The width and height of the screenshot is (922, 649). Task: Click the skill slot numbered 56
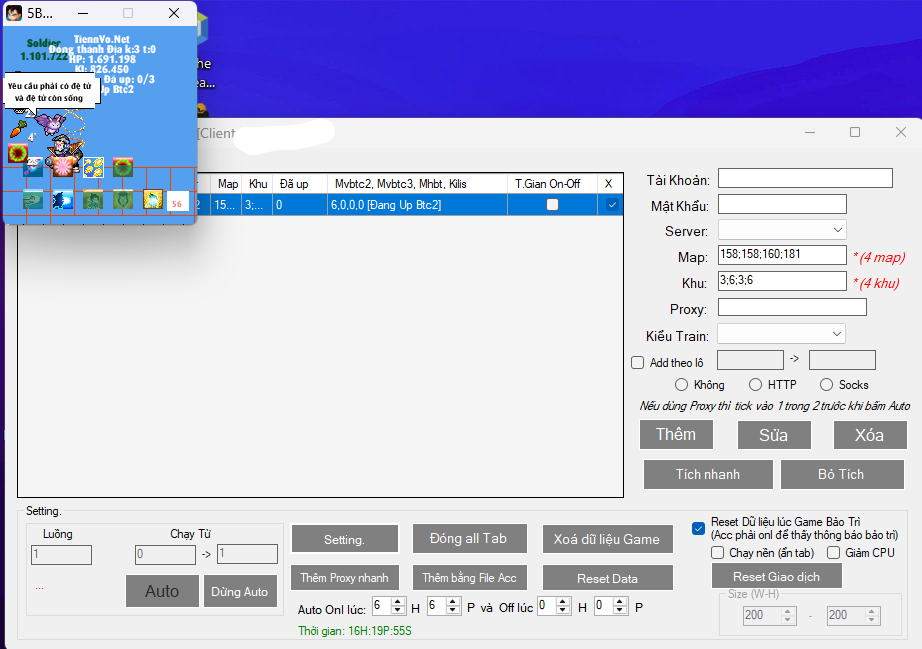point(177,202)
